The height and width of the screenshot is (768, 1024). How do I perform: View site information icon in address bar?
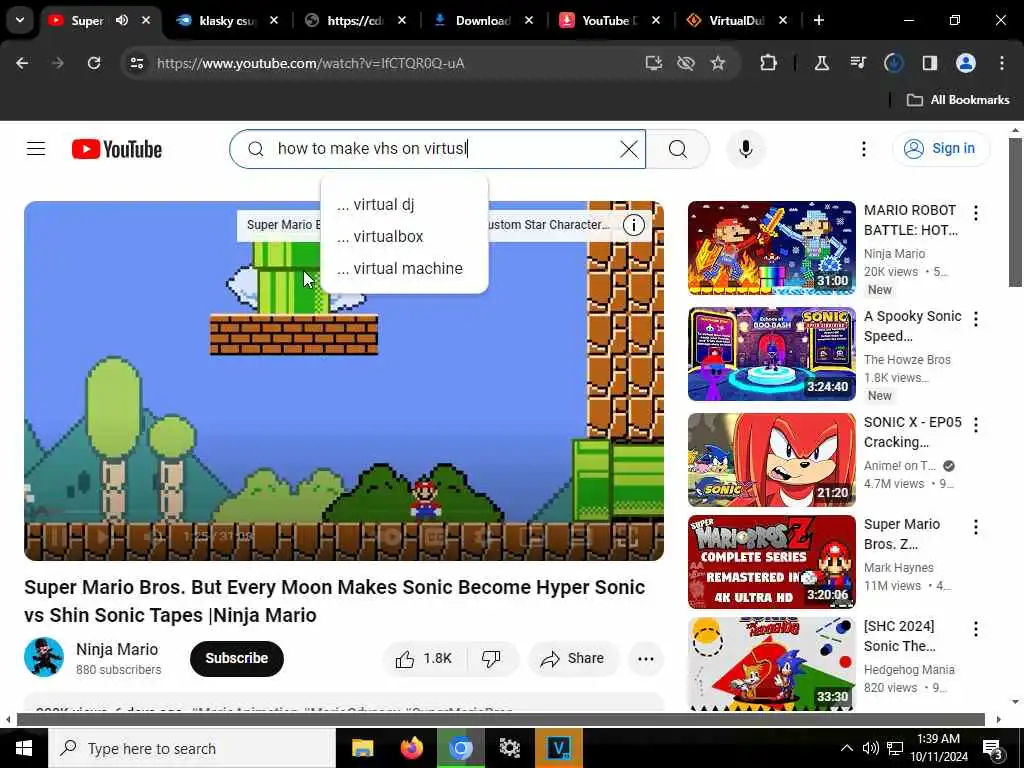tap(136, 63)
